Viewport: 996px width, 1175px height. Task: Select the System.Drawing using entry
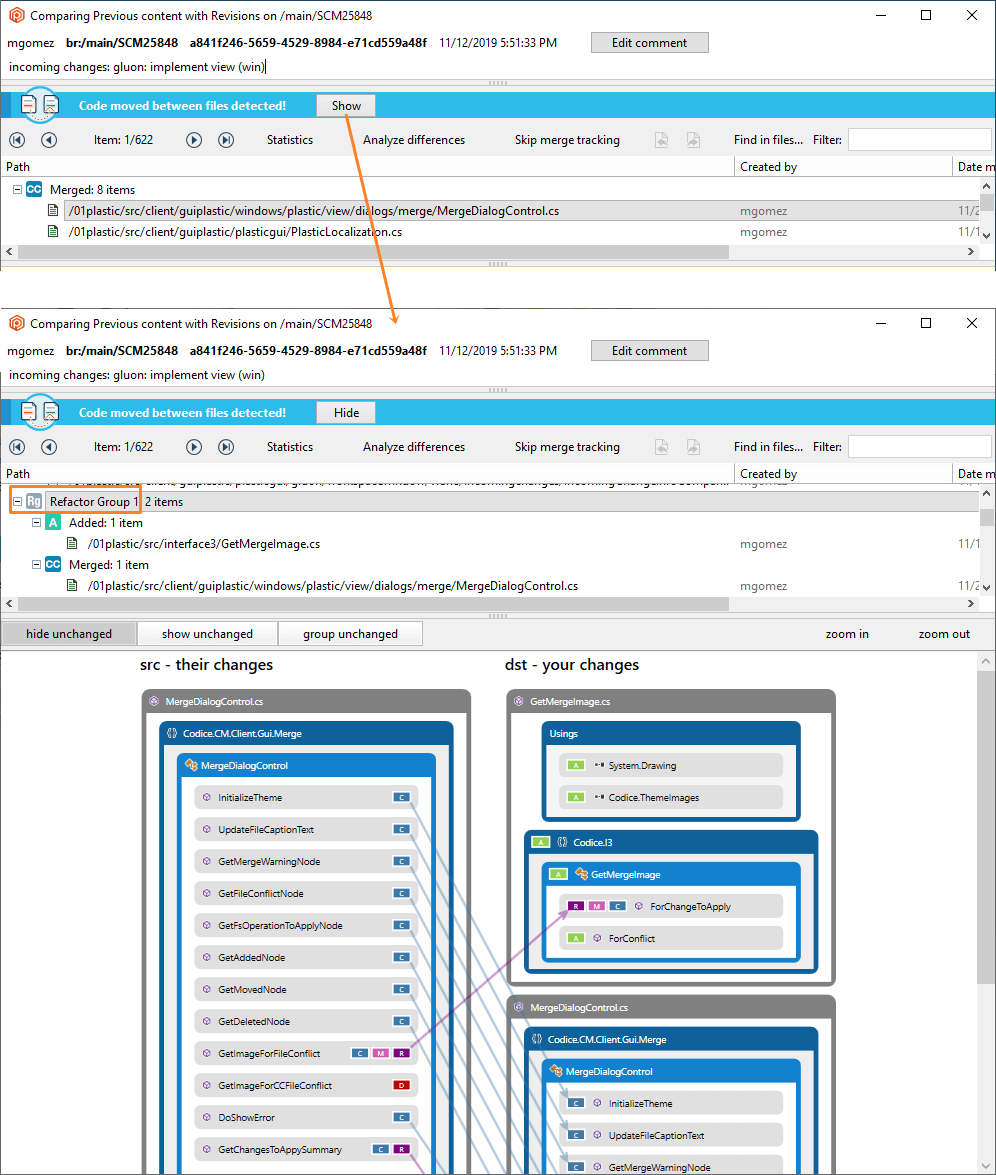click(x=671, y=766)
